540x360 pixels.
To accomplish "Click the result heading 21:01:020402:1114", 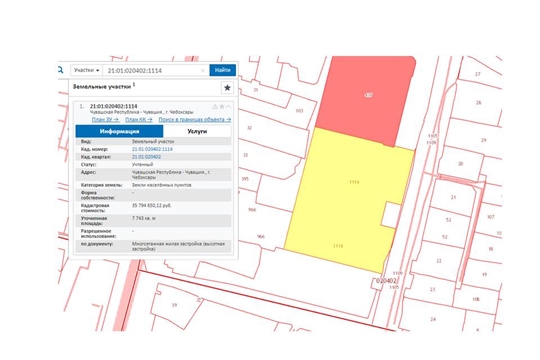I will click(114, 106).
